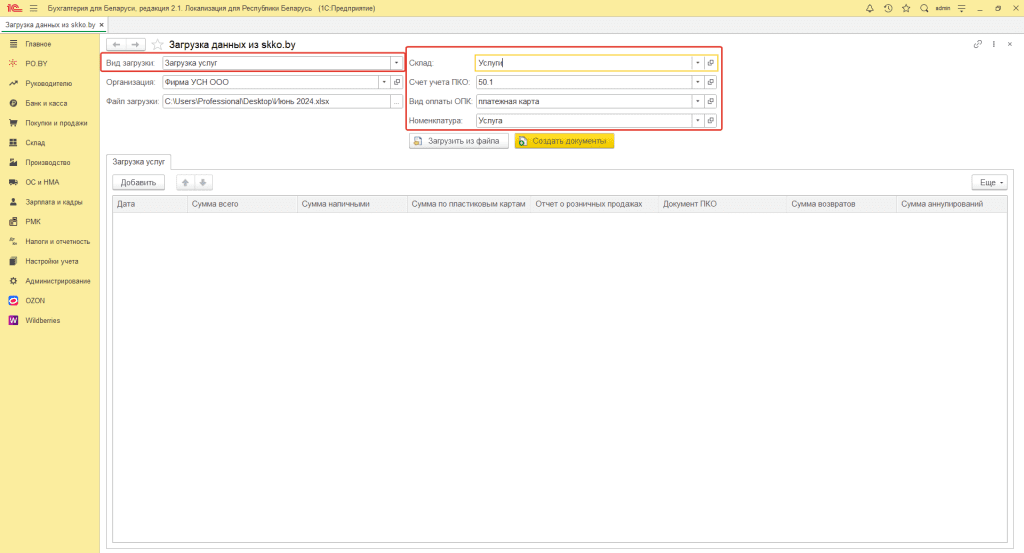Select the Загрузка услуг tab

(x=139, y=160)
